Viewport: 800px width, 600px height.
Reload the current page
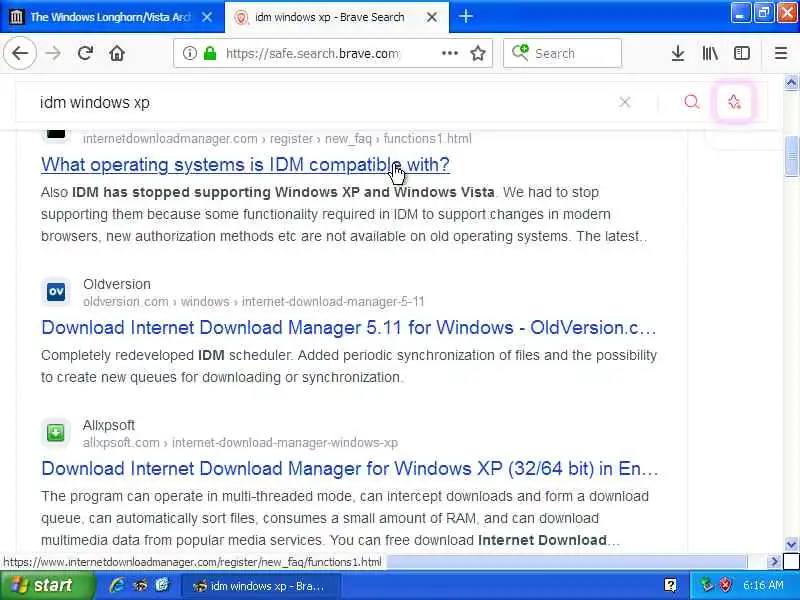coord(85,53)
